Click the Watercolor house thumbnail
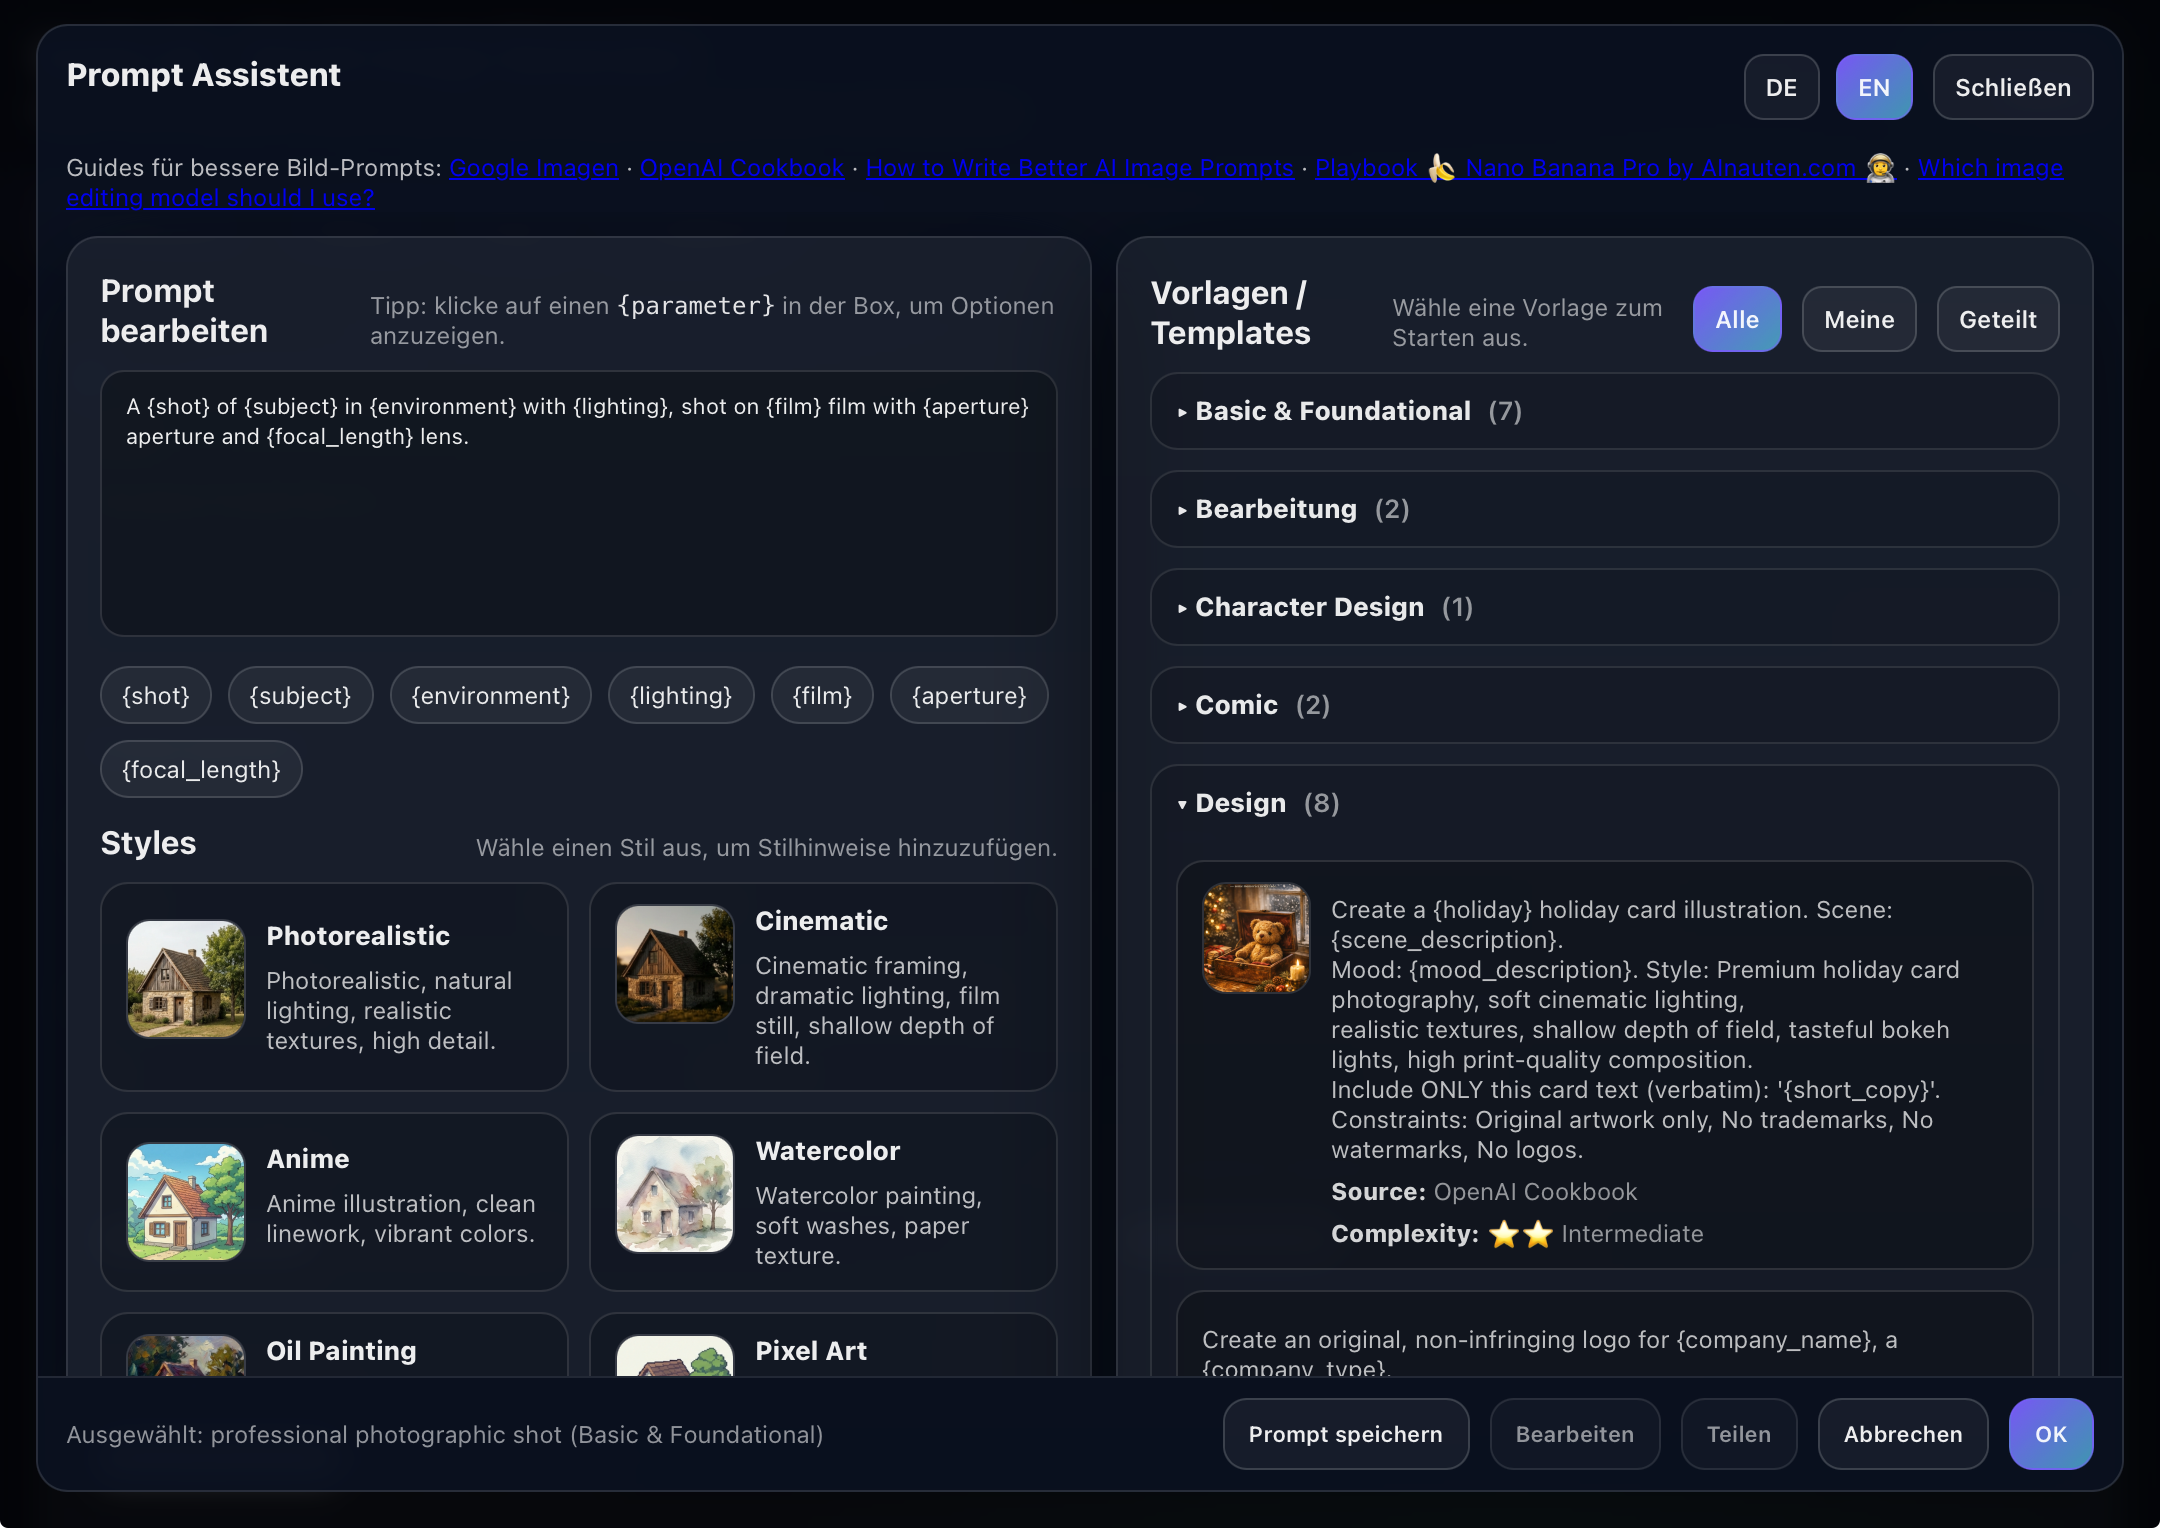The width and height of the screenshot is (2160, 1528). [x=675, y=1194]
